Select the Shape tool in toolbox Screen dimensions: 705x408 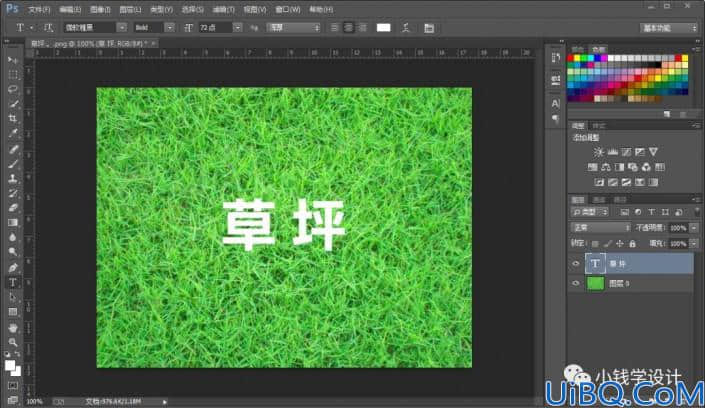pos(13,312)
